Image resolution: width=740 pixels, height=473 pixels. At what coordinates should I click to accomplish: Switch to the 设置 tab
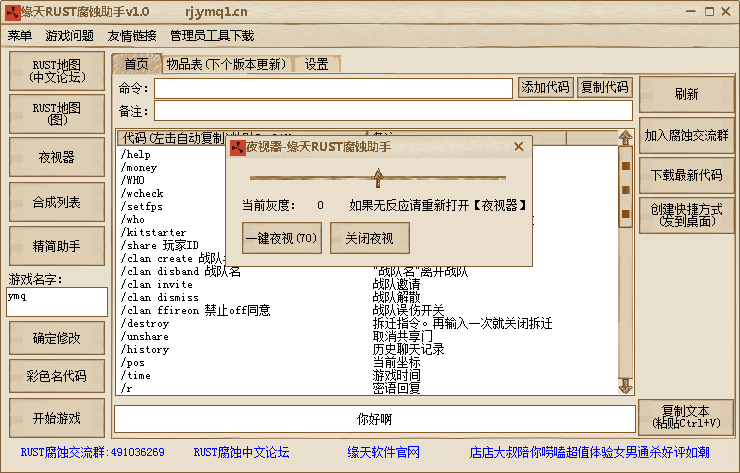click(x=316, y=64)
